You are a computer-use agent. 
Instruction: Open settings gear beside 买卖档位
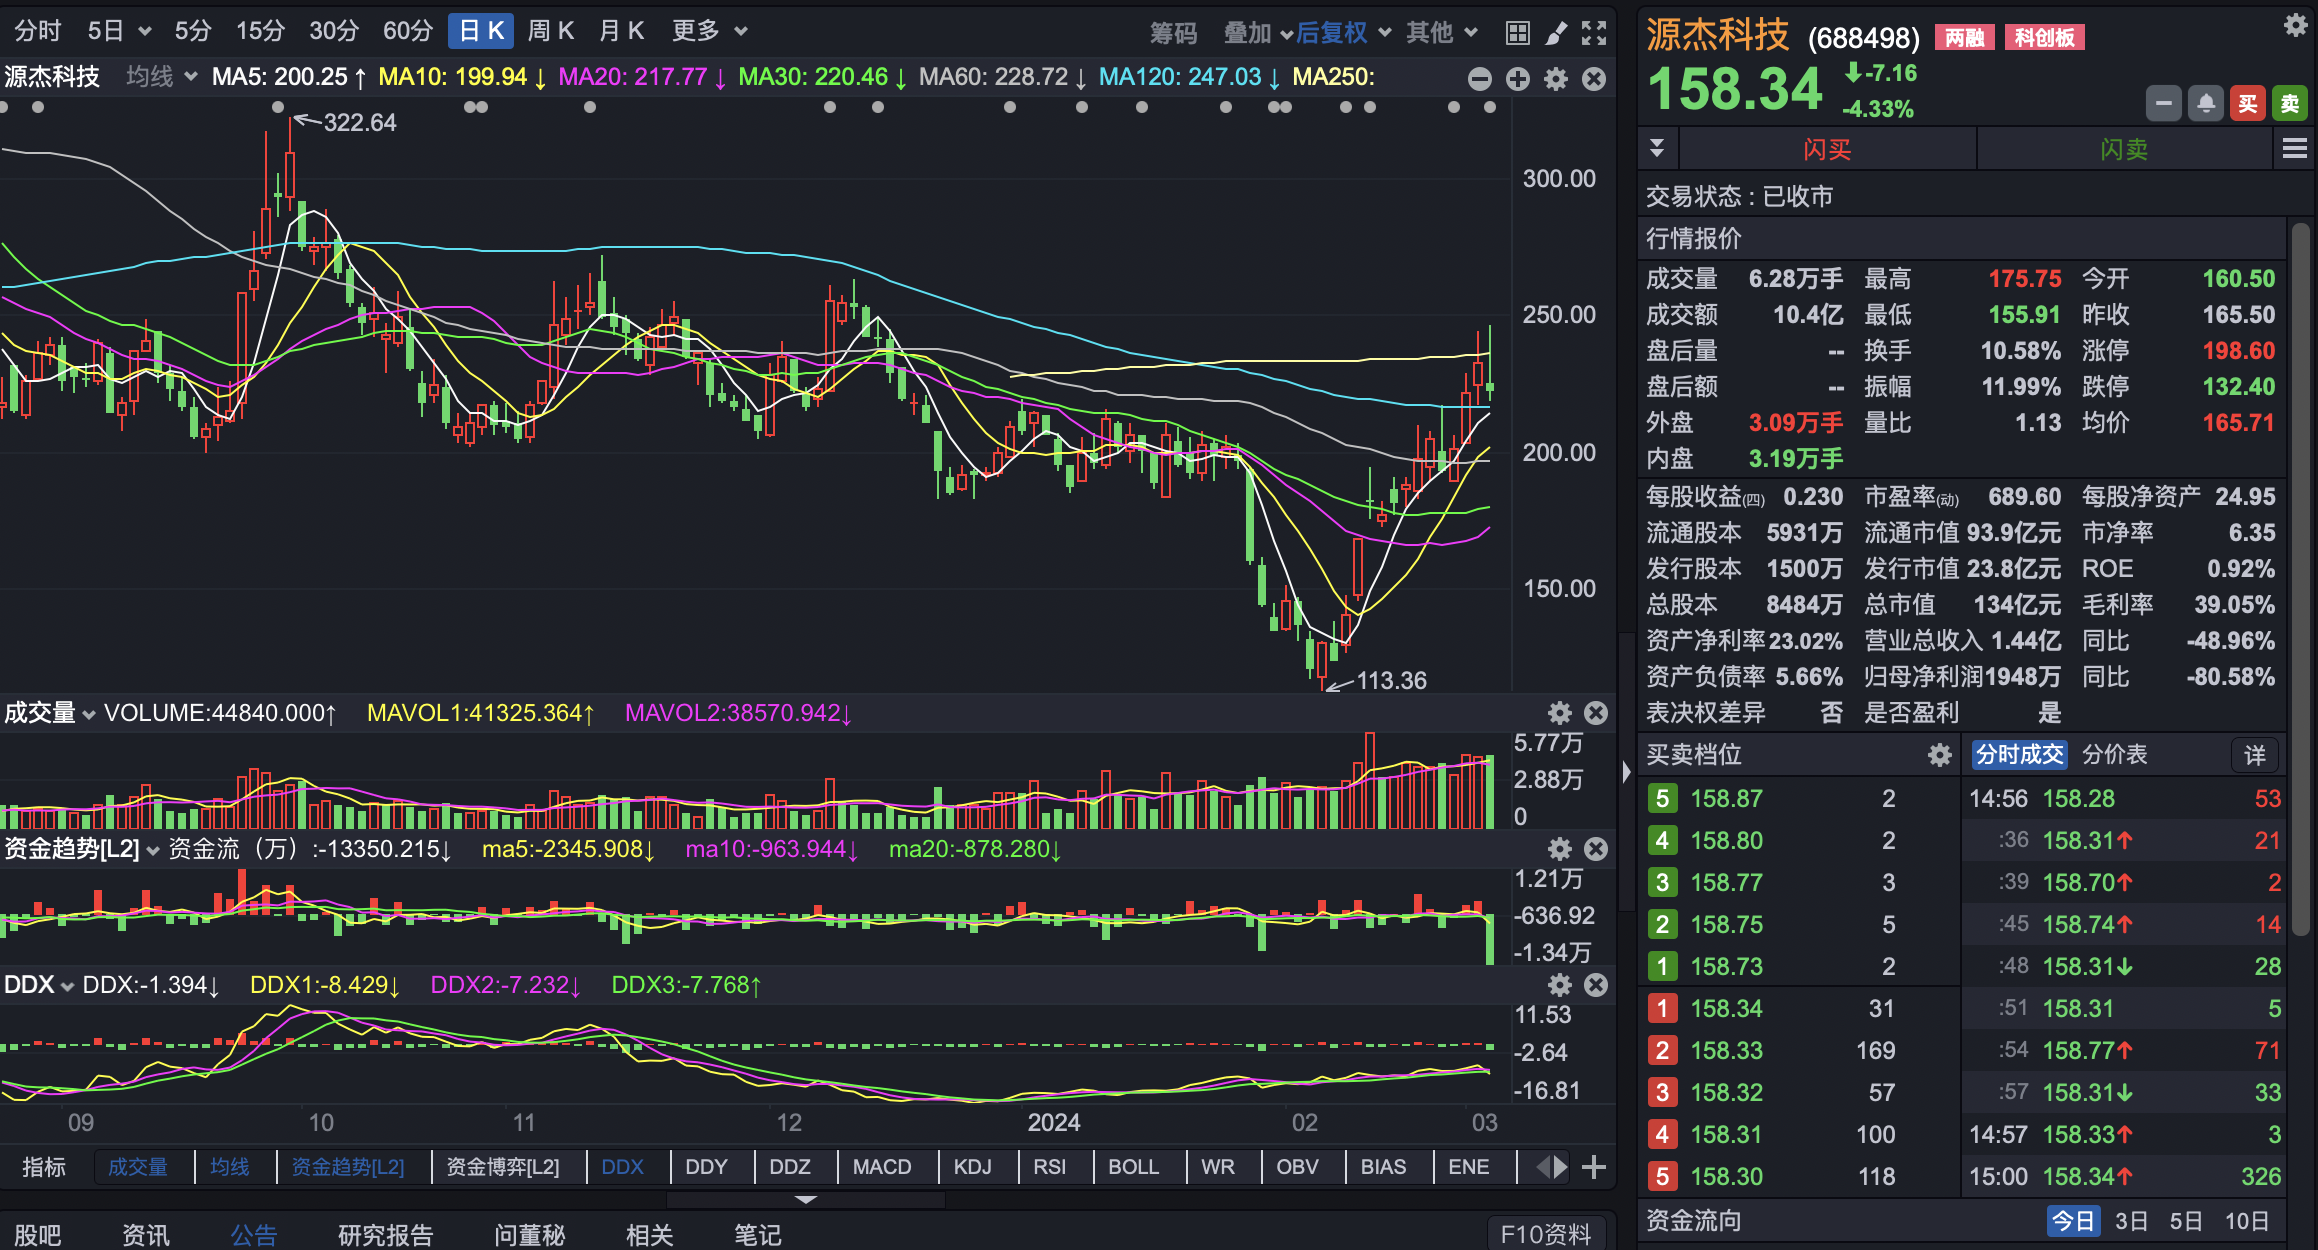click(1940, 755)
